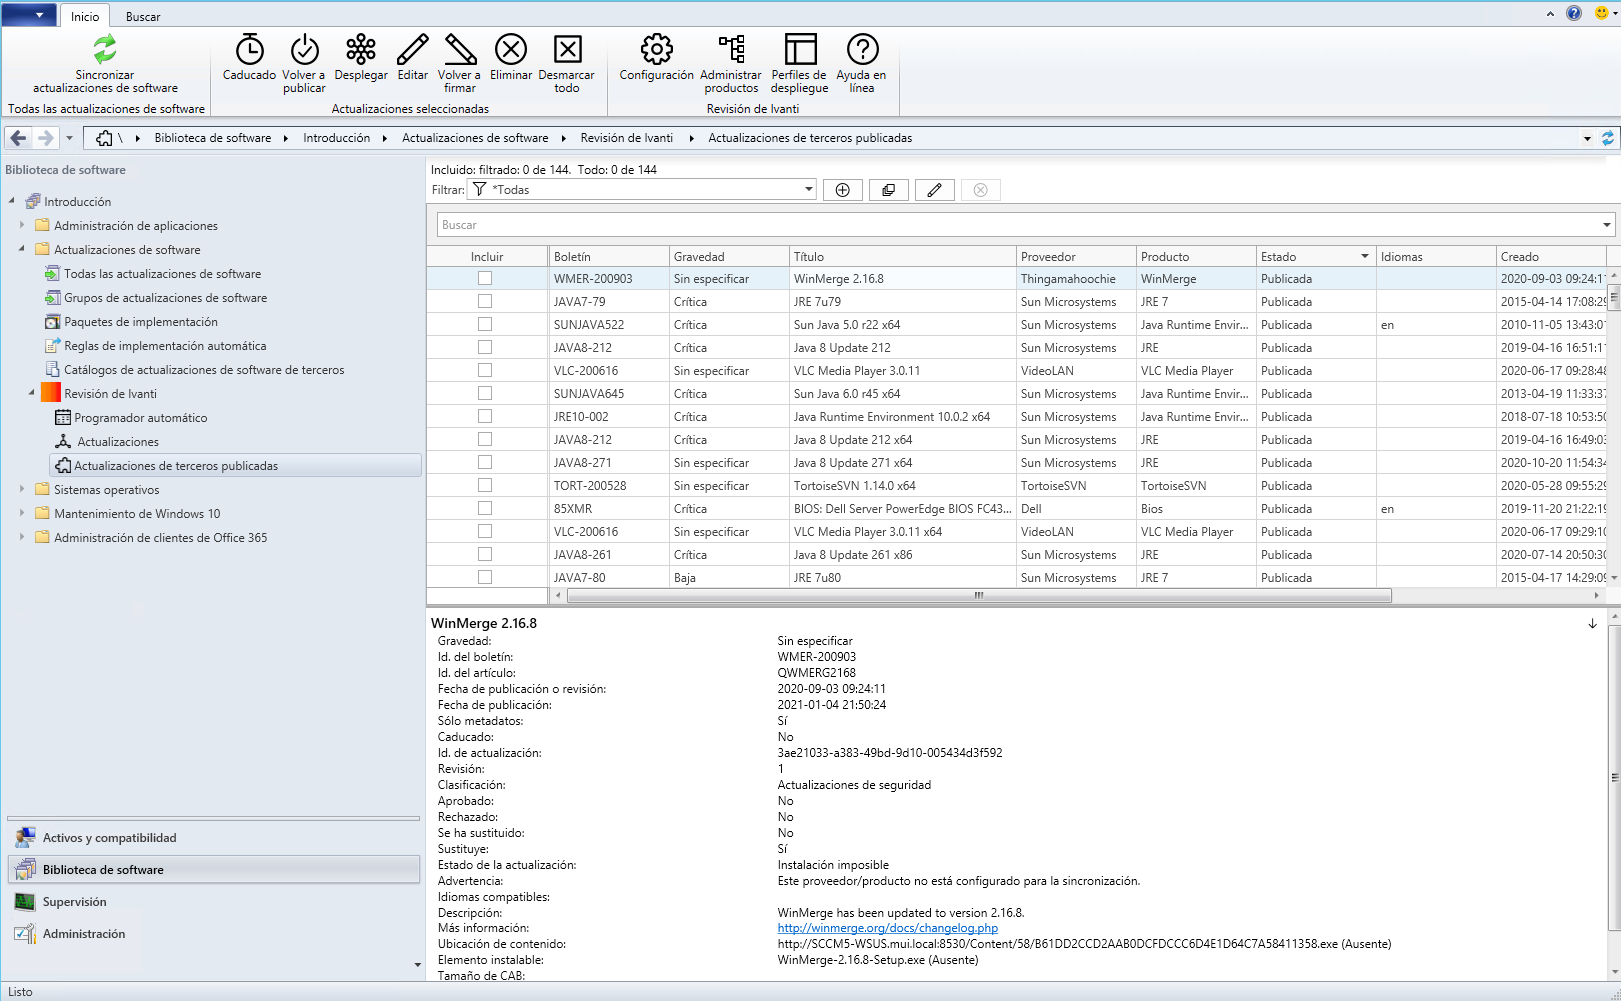The width and height of the screenshot is (1621, 1001).
Task: Tick the checkbox for JAVA7-79 row
Action: [485, 302]
